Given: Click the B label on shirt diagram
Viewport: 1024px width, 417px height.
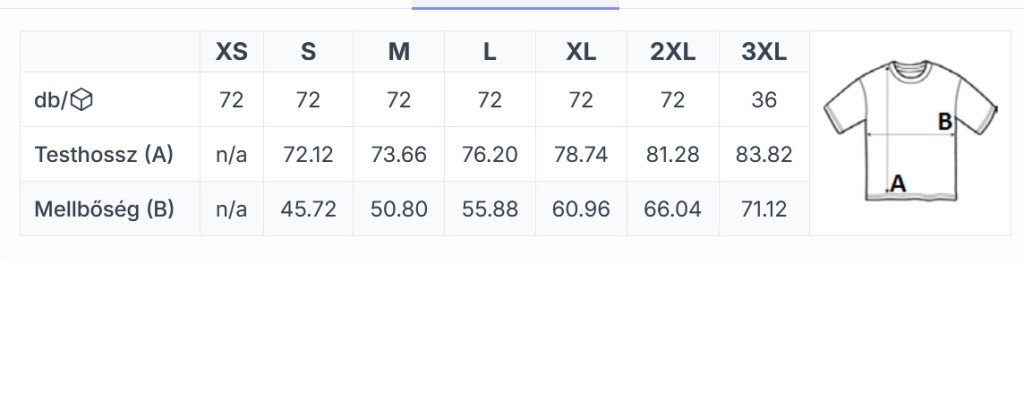Looking at the screenshot, I should pos(945,121).
